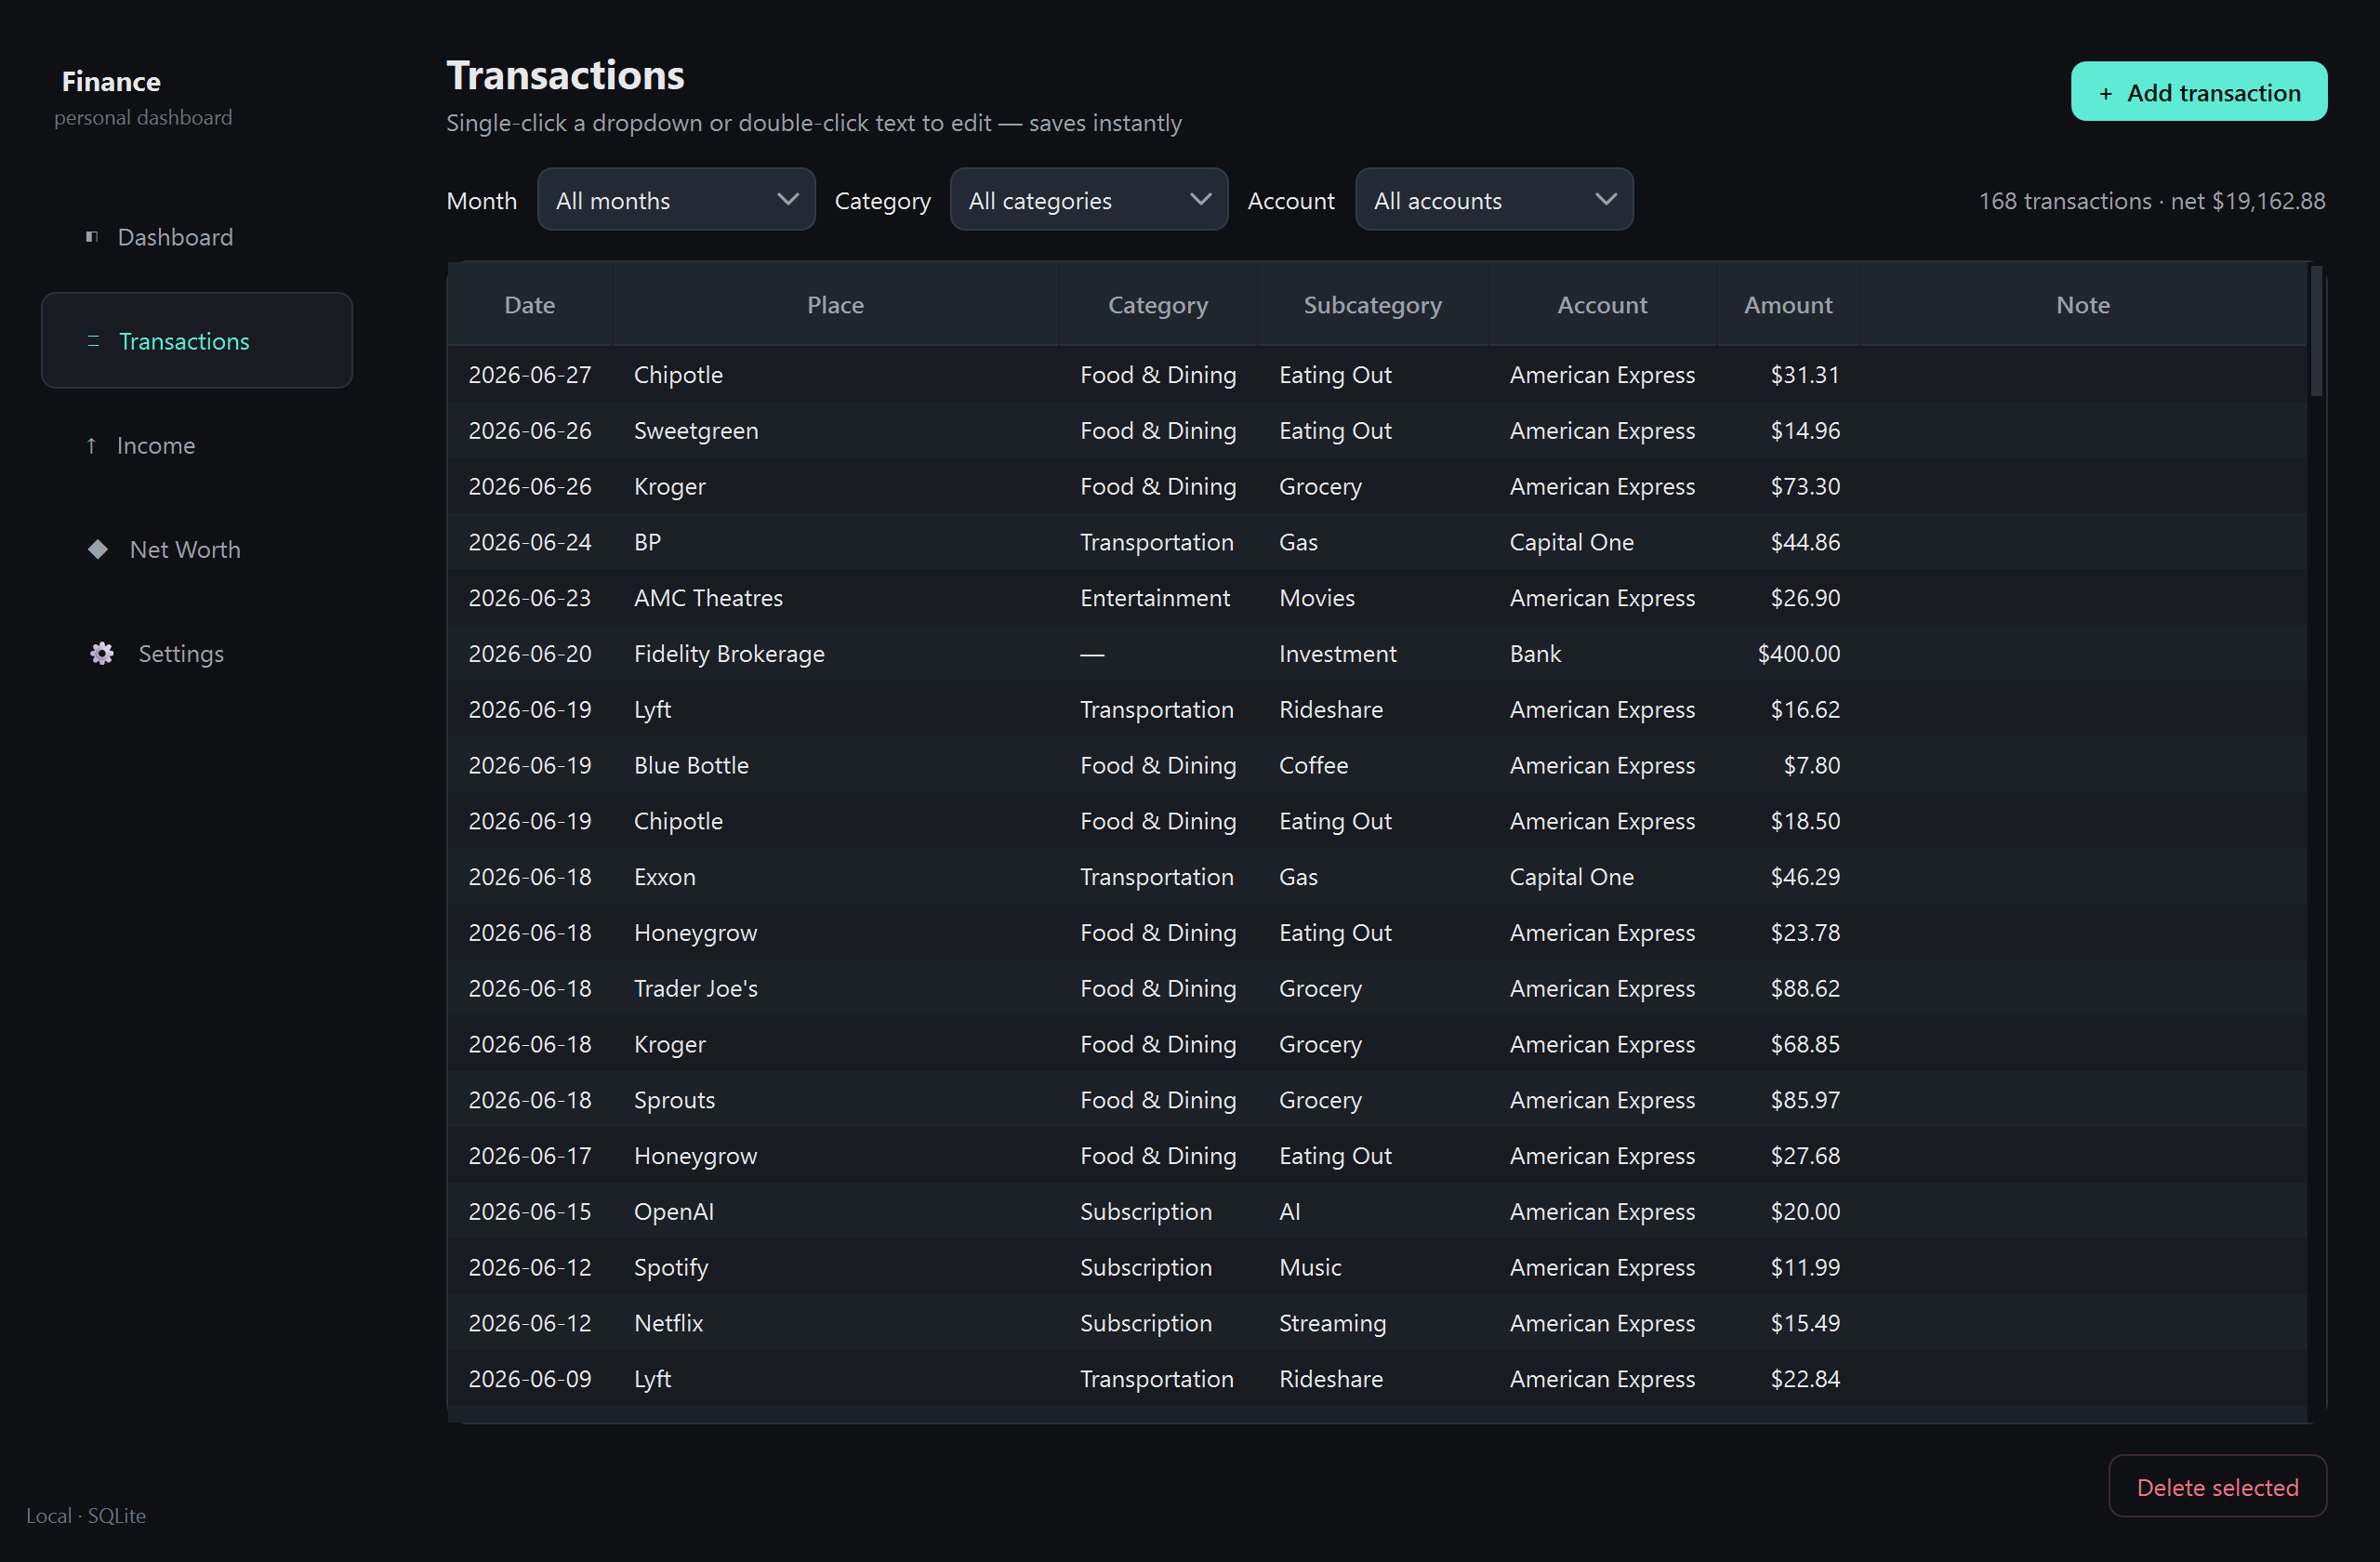Viewport: 2380px width, 1562px height.
Task: Click the place Trader Joe's
Action: [x=696, y=988]
